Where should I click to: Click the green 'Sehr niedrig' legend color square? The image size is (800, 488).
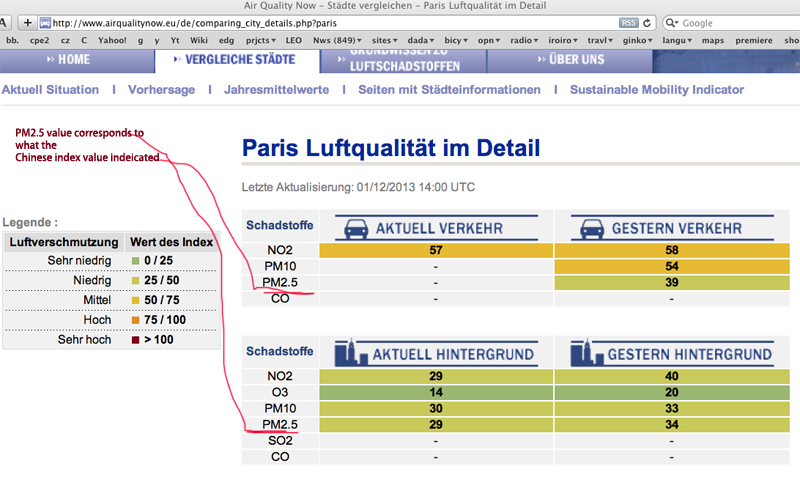(135, 261)
